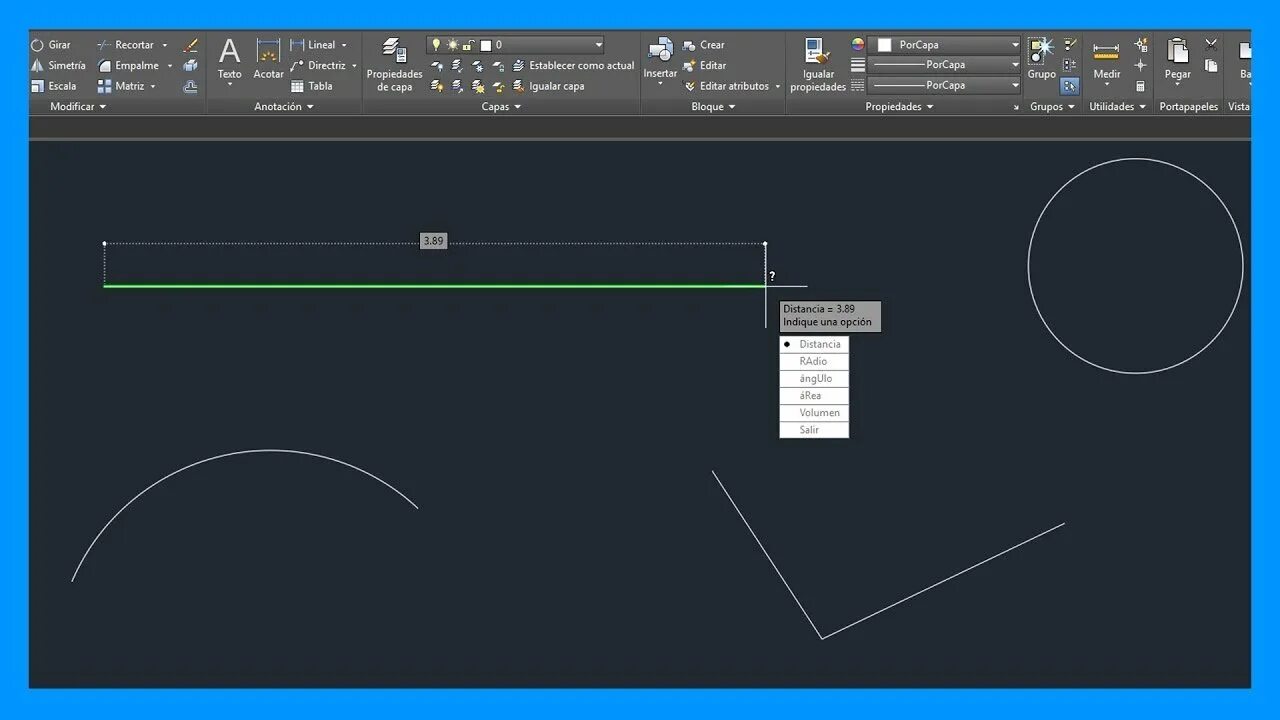The width and height of the screenshot is (1280, 720).
Task: Click the Insertar block tool
Action: pyautogui.click(x=660, y=60)
